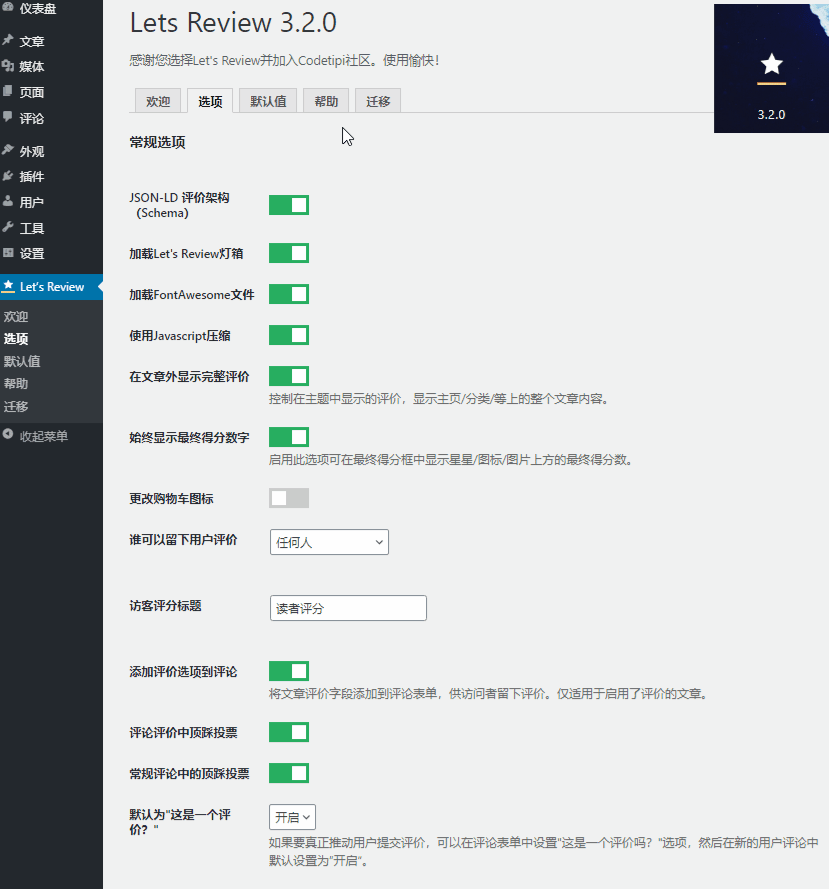829x889 pixels.
Task: Turn off 在文章外显示完整评价 switch
Action: [289, 376]
